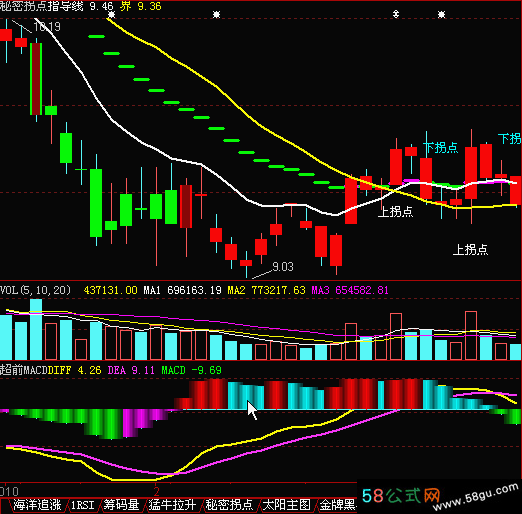Click the red 2 date marker on timeline
The height and width of the screenshot is (514, 522).
point(156,492)
